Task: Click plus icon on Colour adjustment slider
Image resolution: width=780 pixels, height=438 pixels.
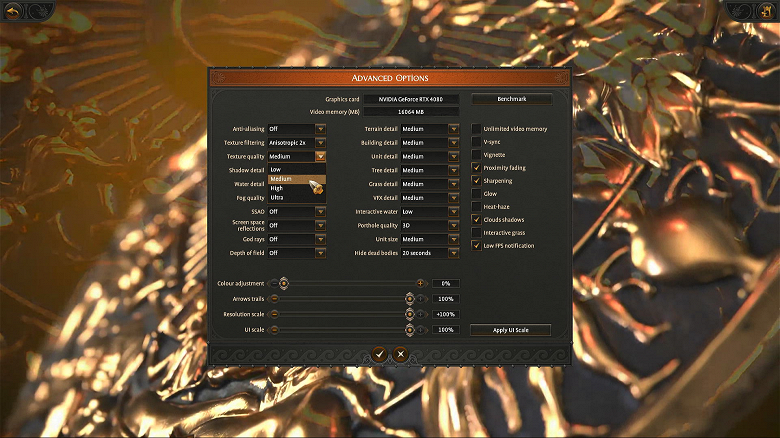Action: (420, 284)
